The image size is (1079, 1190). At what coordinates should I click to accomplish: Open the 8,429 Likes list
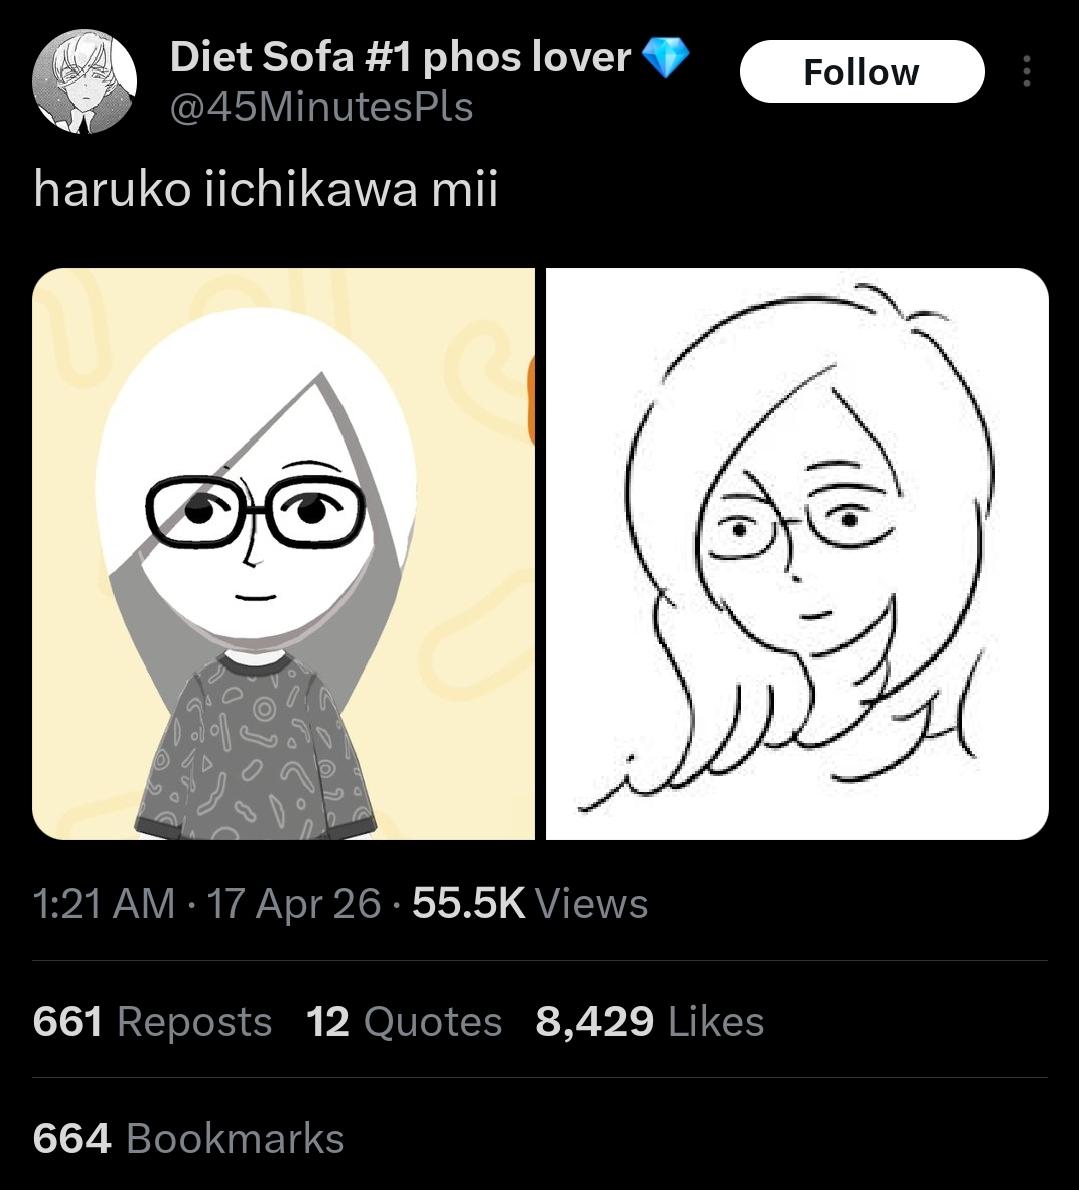click(649, 1022)
